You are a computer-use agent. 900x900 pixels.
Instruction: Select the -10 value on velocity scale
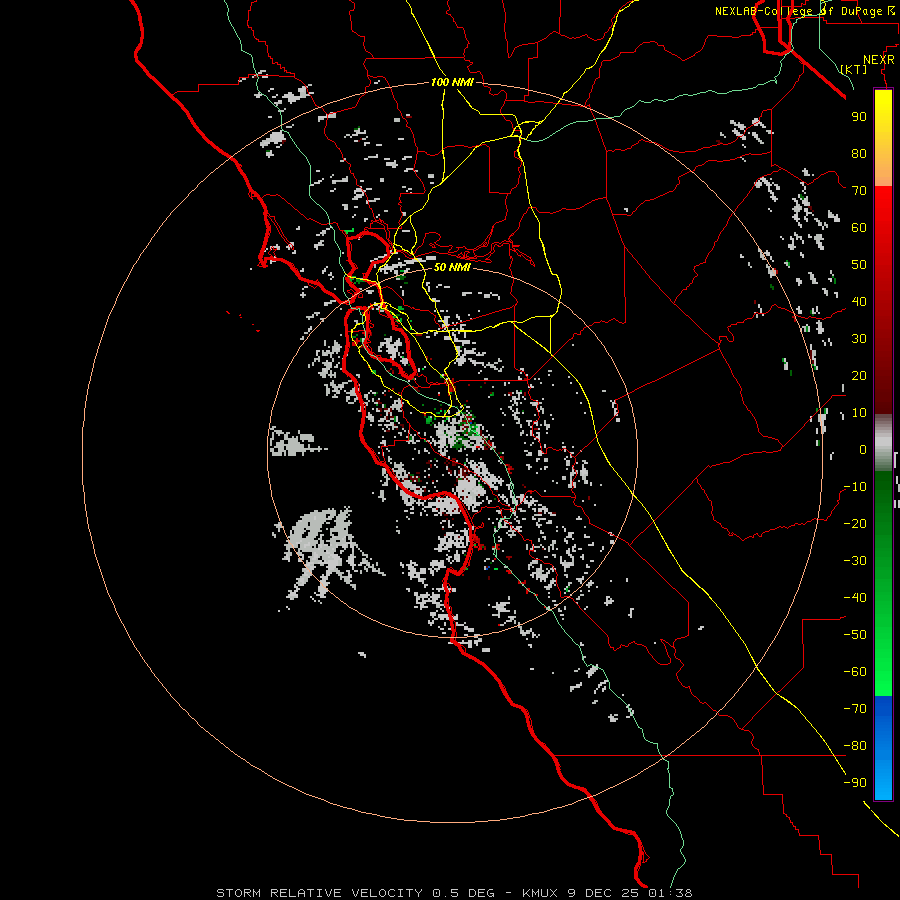855,487
